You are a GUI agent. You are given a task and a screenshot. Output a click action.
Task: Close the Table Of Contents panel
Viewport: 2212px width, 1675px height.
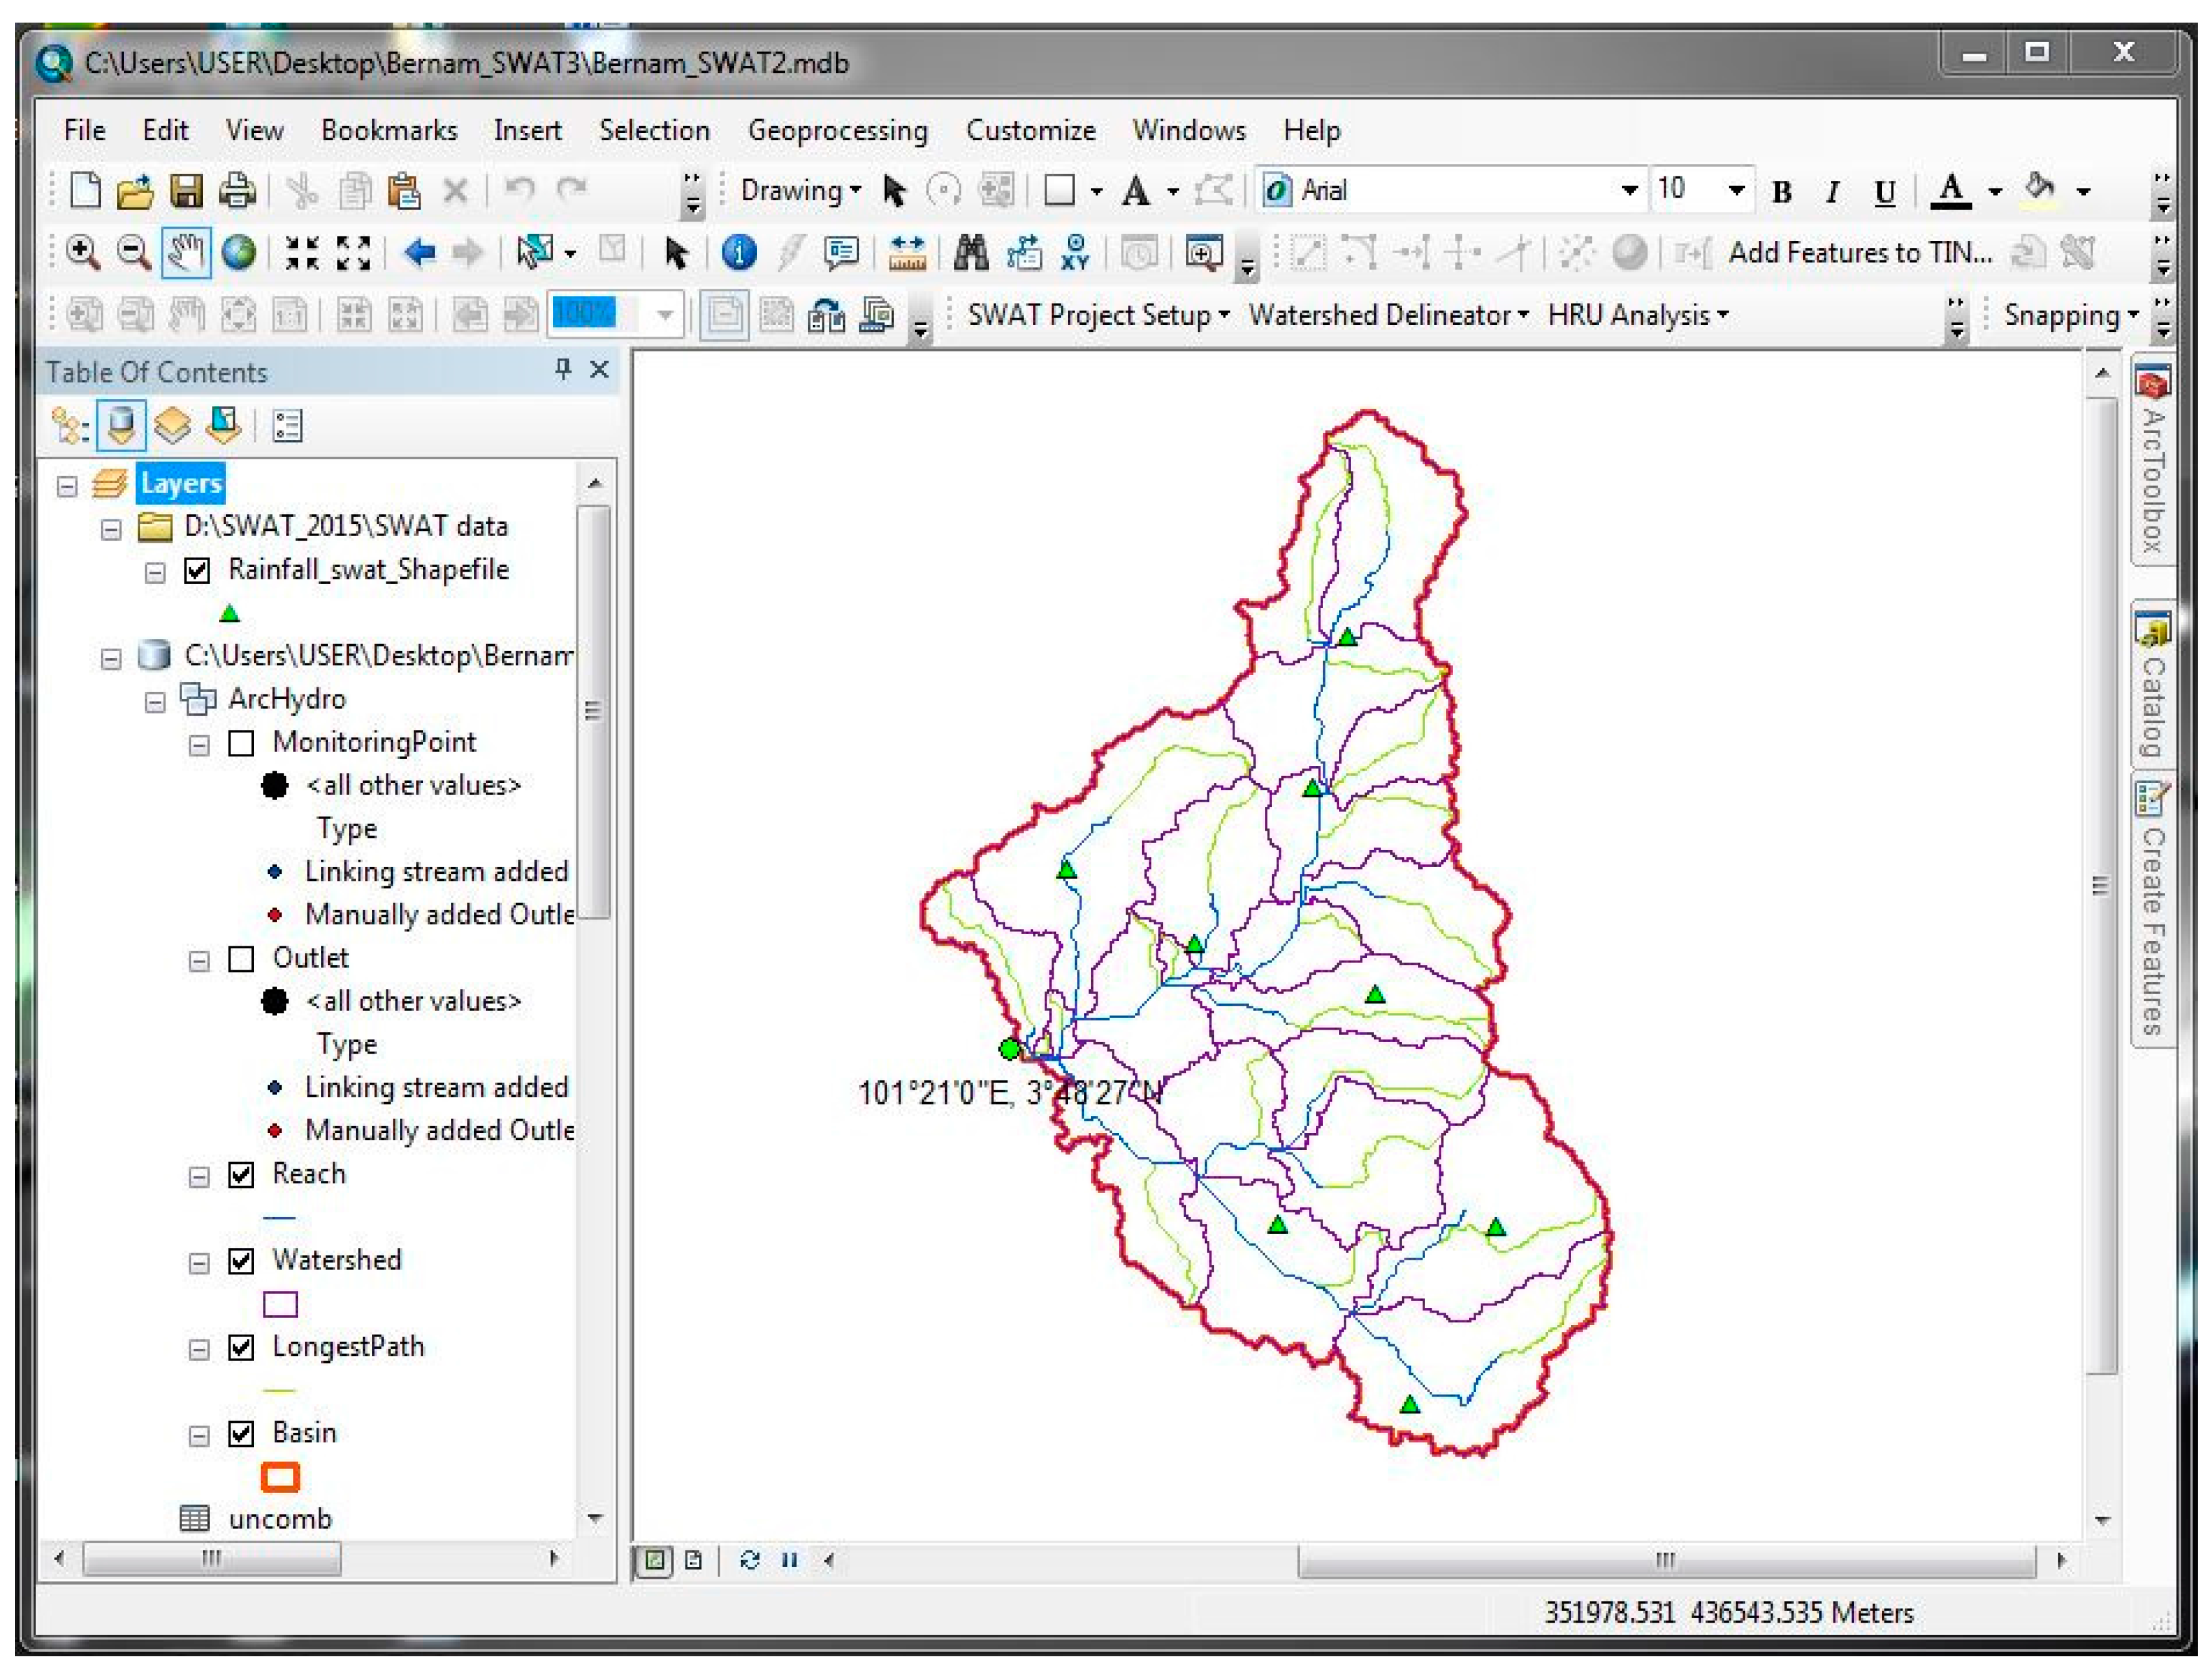pyautogui.click(x=599, y=370)
